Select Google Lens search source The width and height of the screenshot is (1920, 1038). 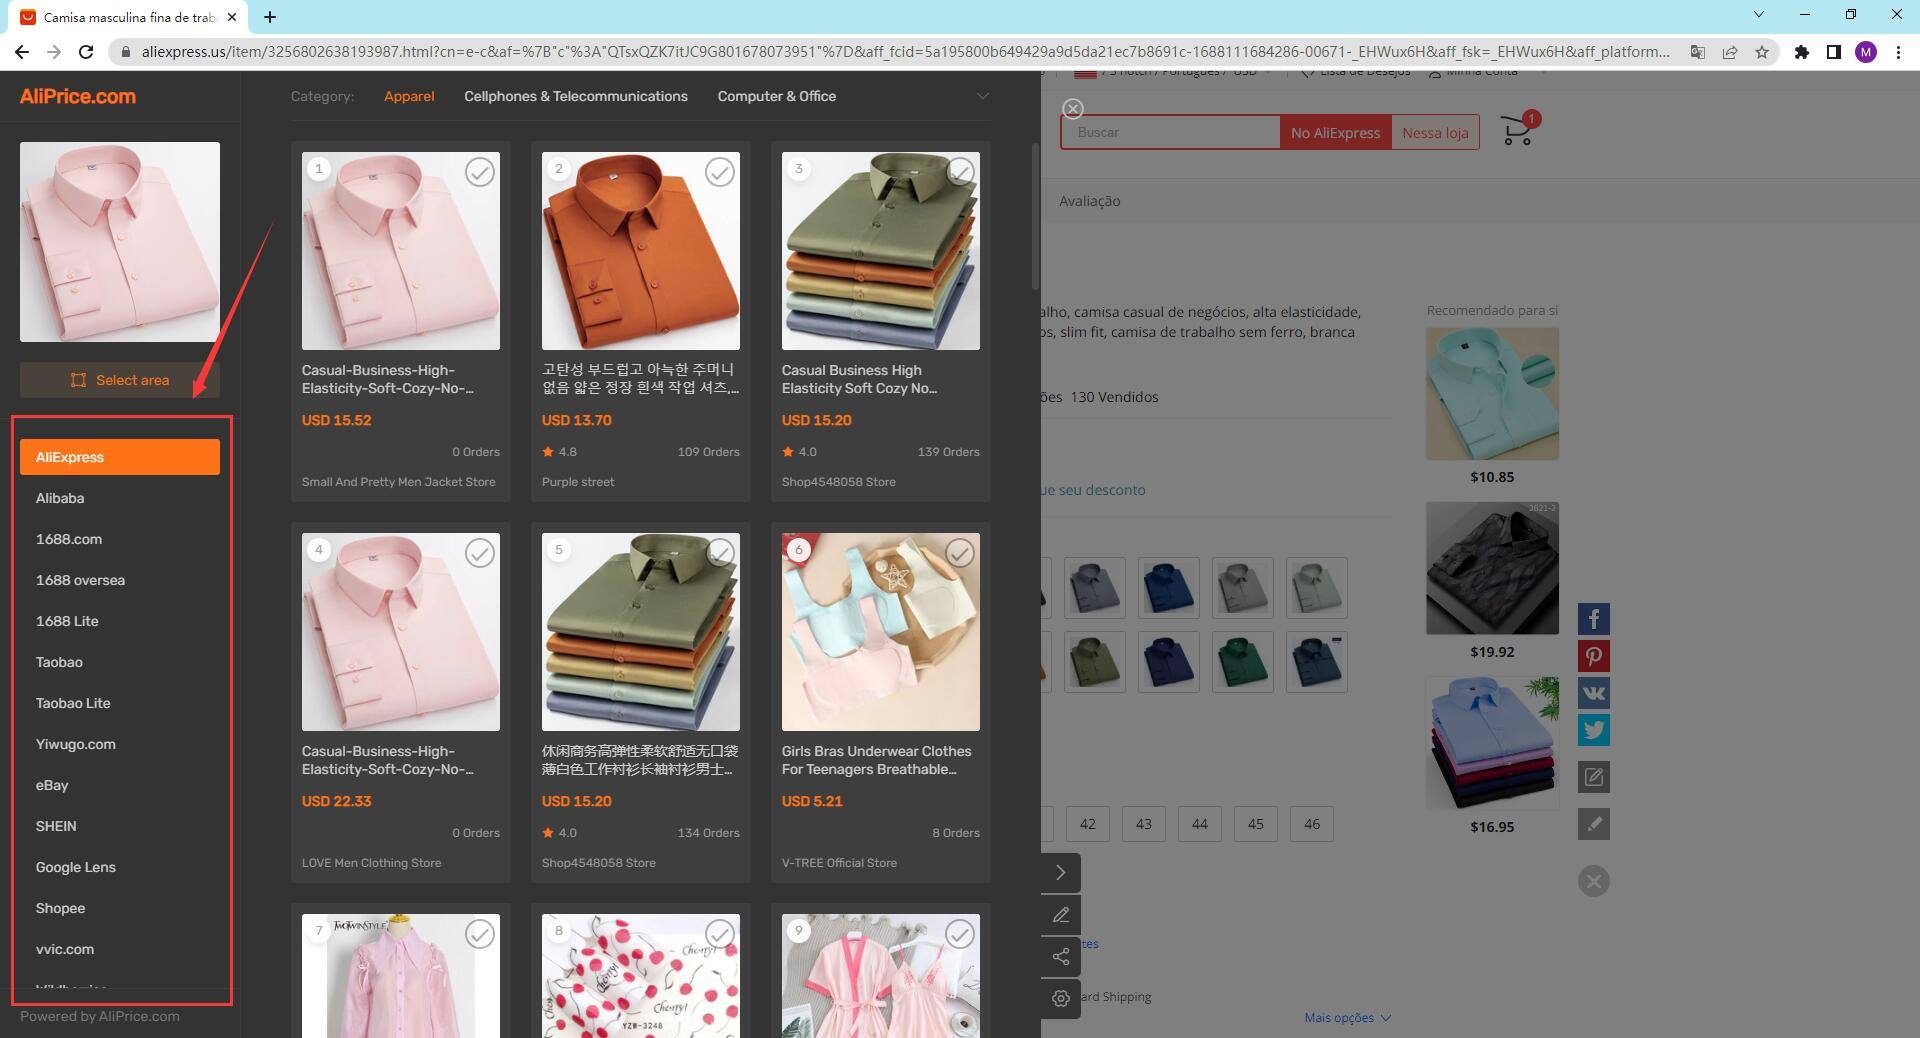coord(120,867)
